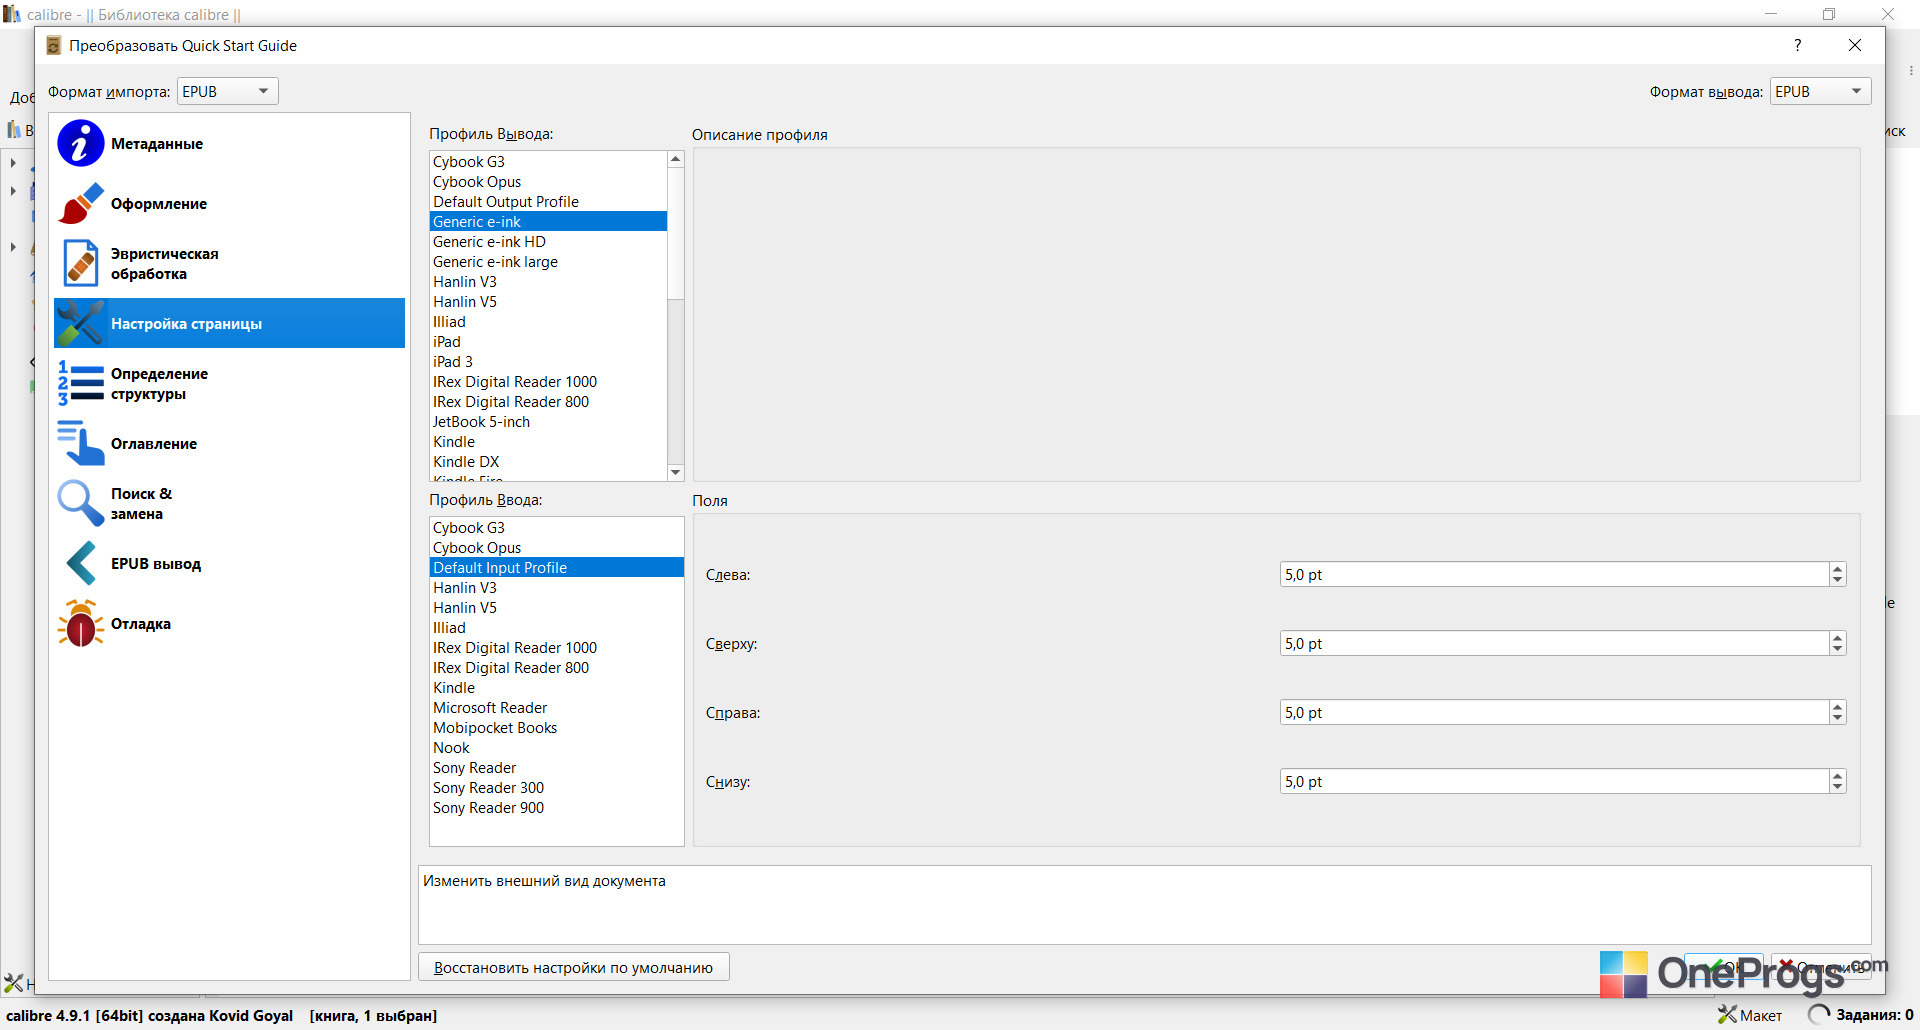
Task: Decrease the Слева margin value
Action: tap(1837, 580)
